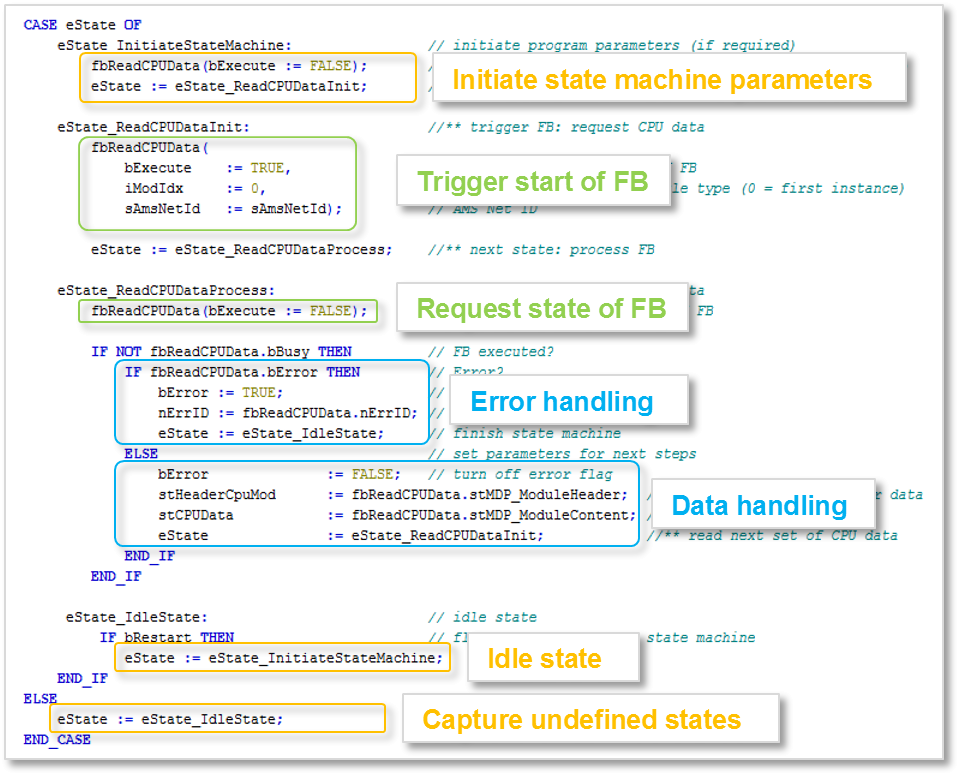The height and width of the screenshot is (780, 965).
Task: Click the '// turn off error flag' comment
Action: pyautogui.click(x=521, y=475)
